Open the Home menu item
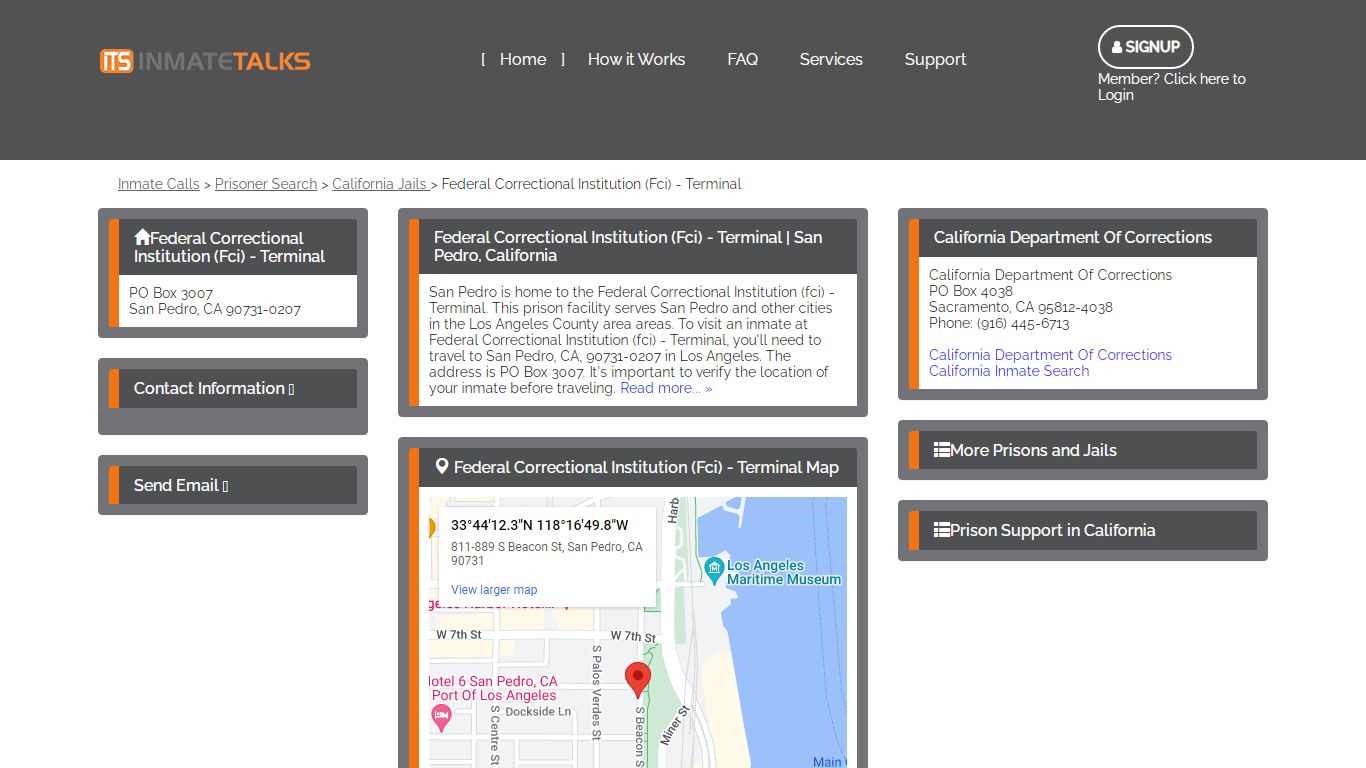Viewport: 1366px width, 768px height. coord(523,60)
